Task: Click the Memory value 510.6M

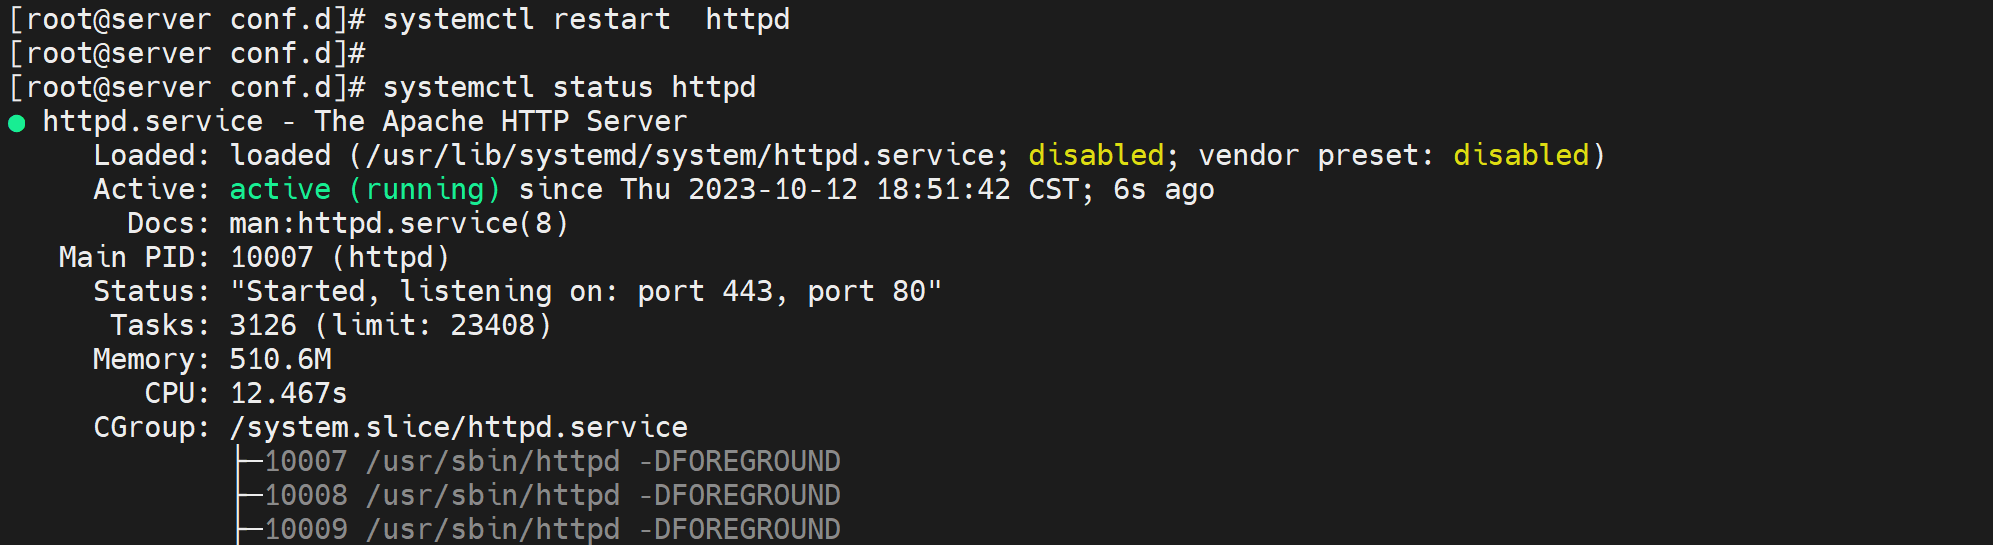Action: (280, 360)
